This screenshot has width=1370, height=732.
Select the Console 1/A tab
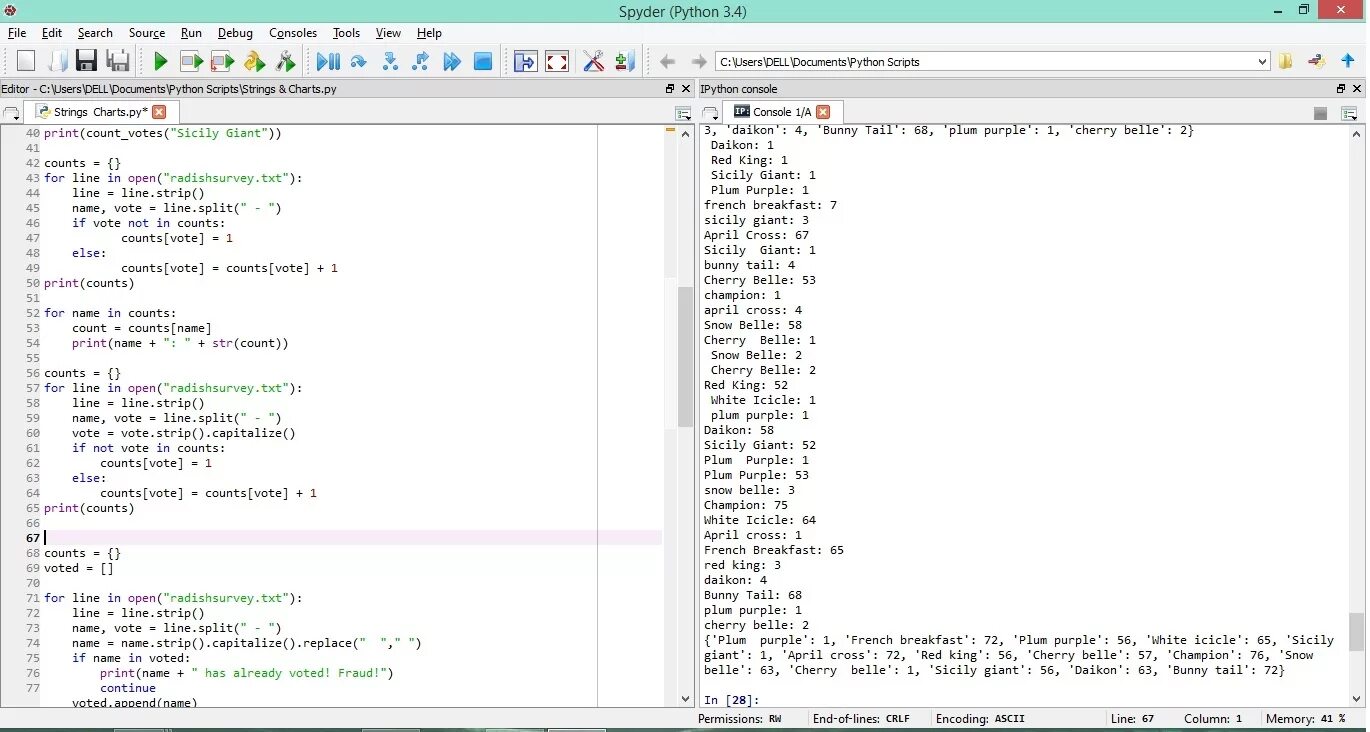(x=782, y=112)
